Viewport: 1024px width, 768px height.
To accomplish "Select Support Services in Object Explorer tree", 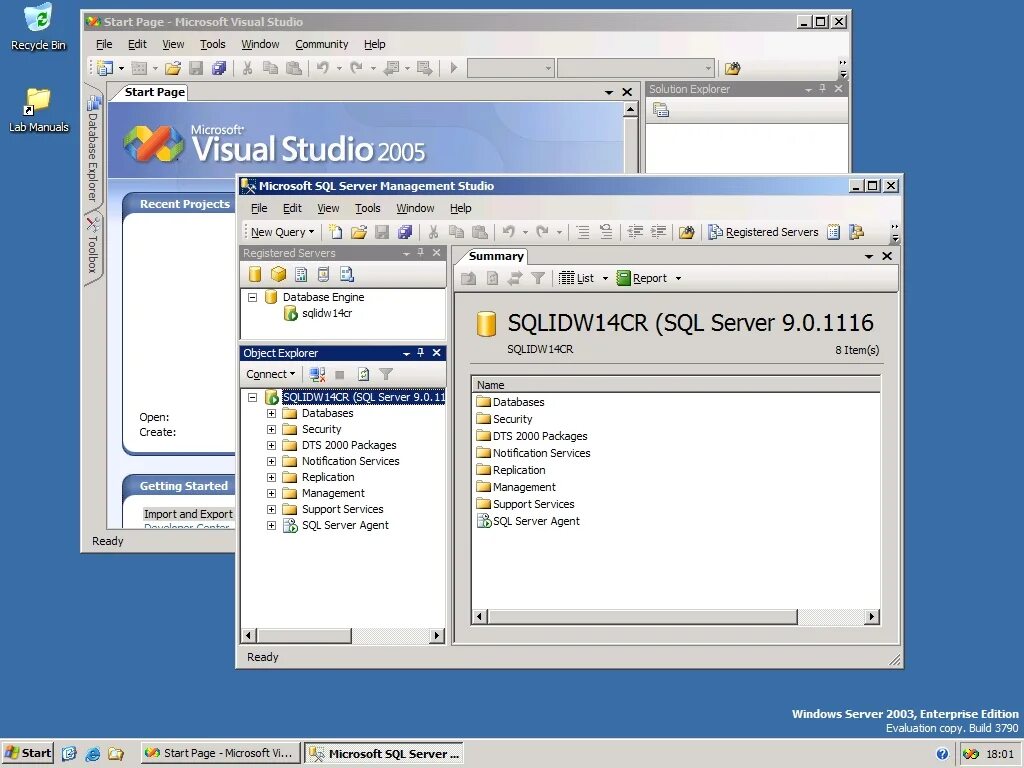I will (342, 509).
